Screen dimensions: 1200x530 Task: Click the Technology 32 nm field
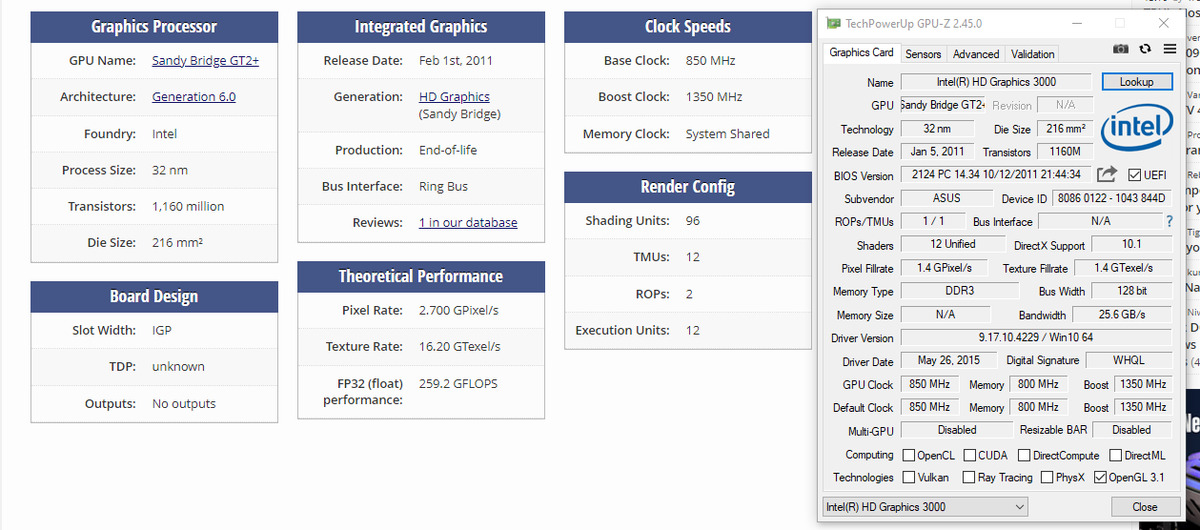(937, 129)
